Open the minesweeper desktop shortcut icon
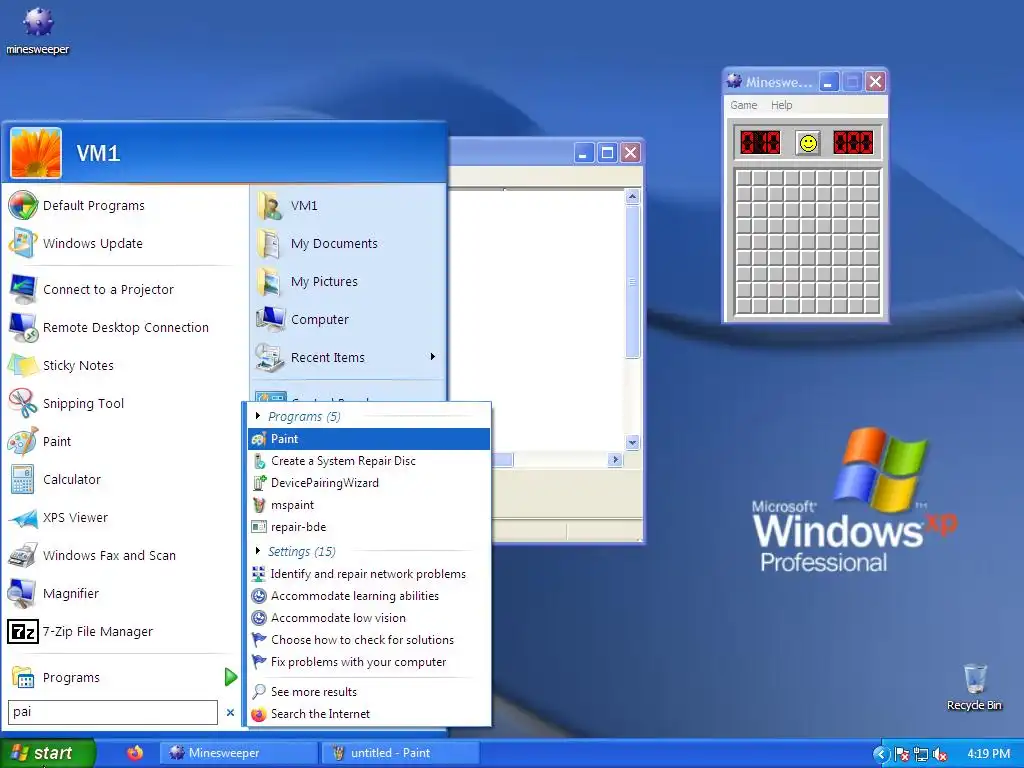Screen dimensions: 1024x768 (x=38, y=23)
